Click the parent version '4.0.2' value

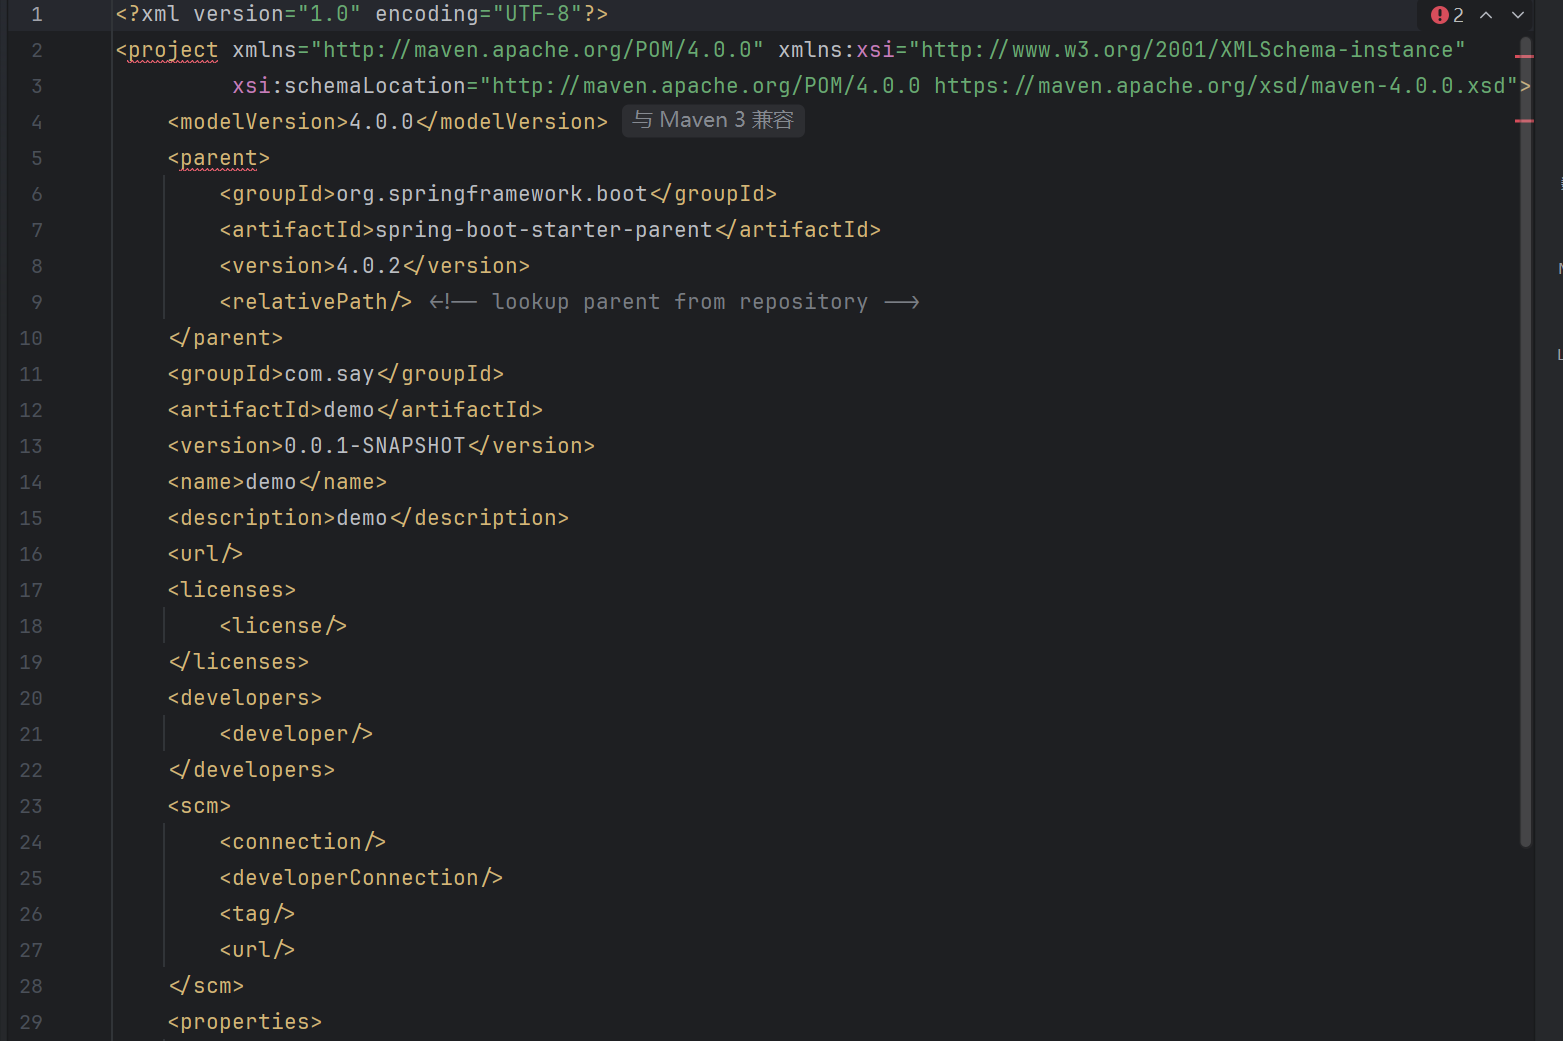click(x=369, y=266)
